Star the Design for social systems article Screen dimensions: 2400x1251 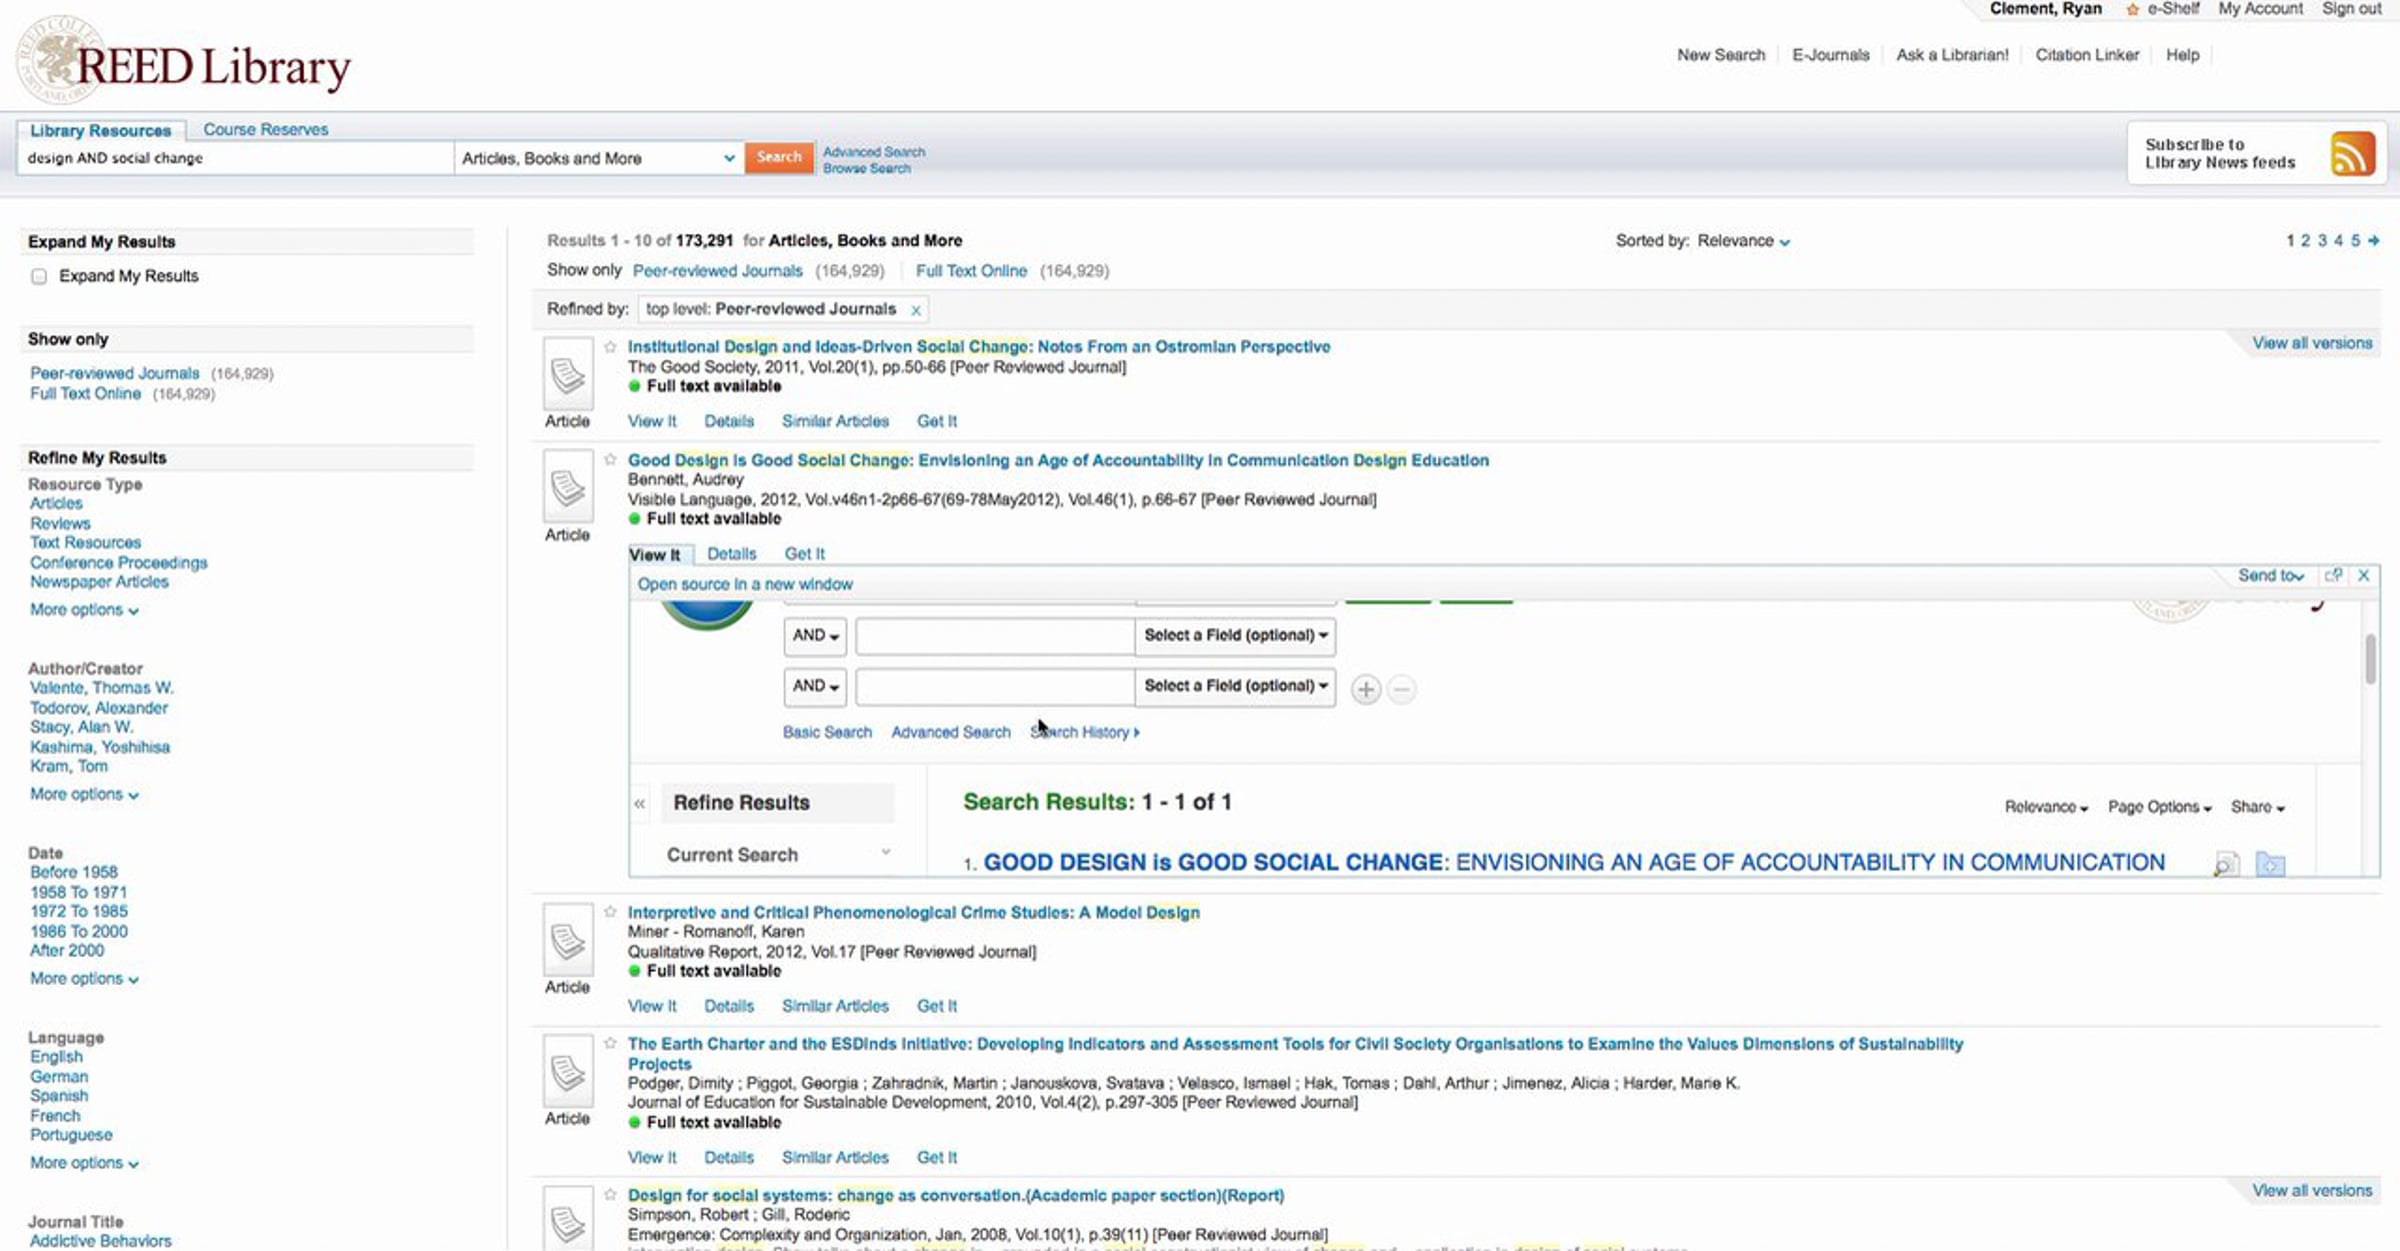pos(610,1195)
